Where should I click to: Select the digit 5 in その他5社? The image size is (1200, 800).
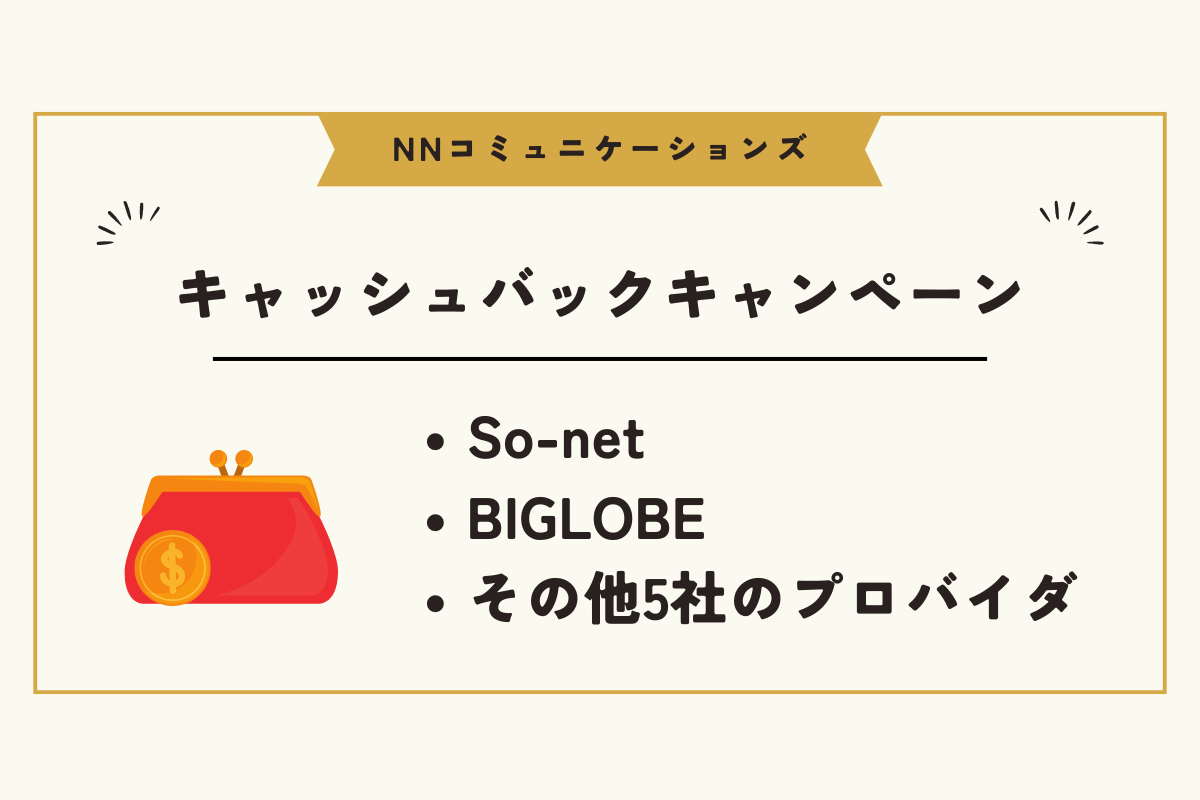(654, 601)
